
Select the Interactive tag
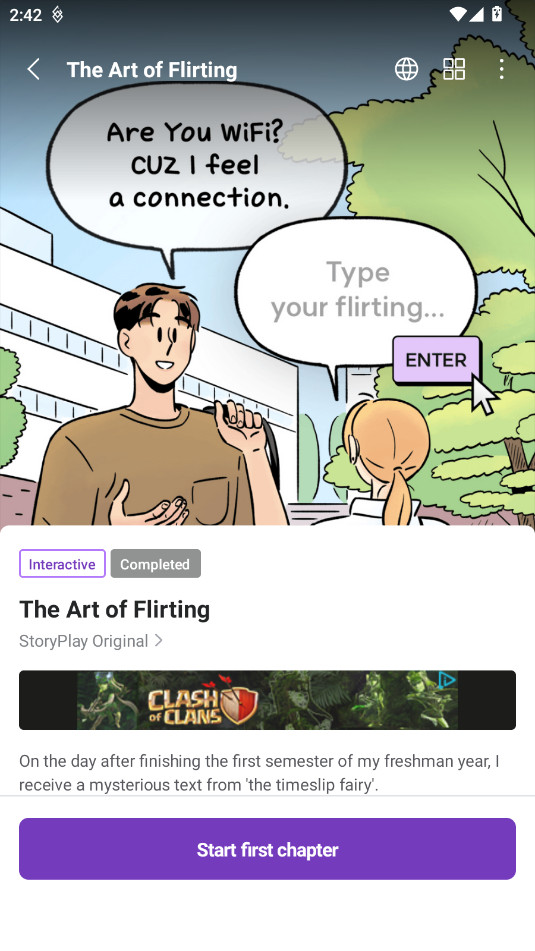point(62,563)
